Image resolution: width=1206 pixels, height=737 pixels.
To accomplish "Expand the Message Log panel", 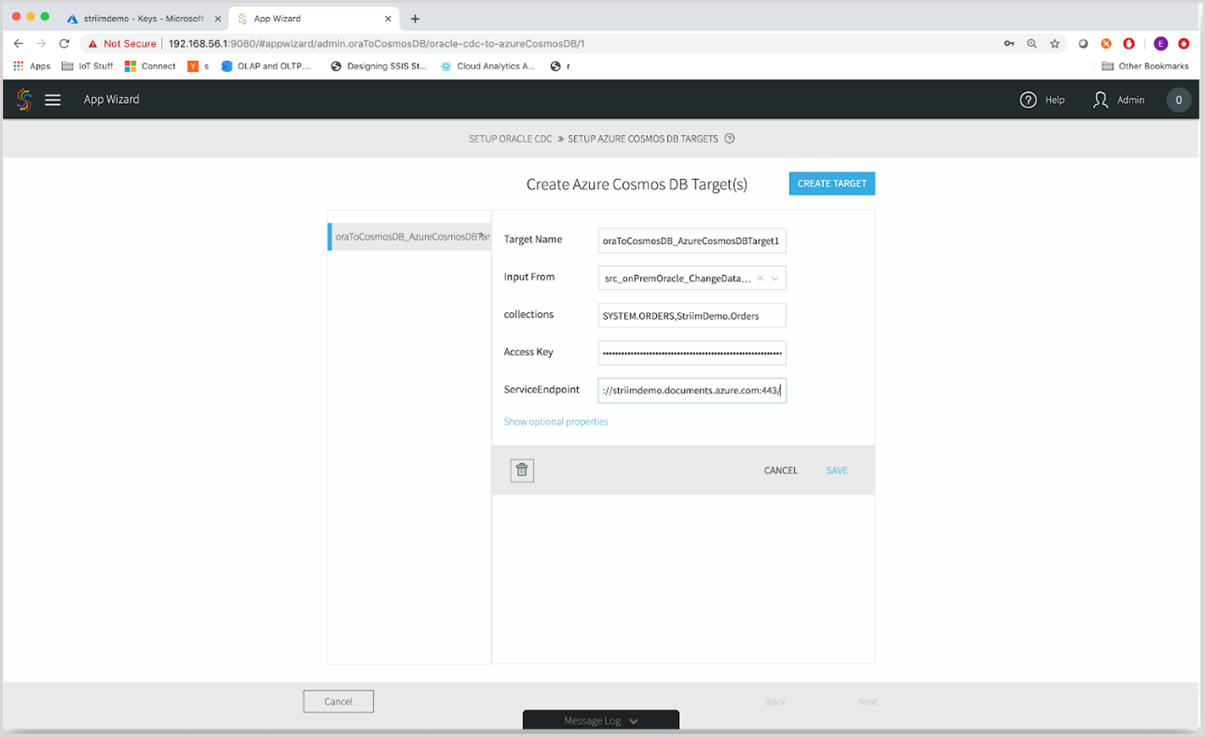I will (x=600, y=719).
